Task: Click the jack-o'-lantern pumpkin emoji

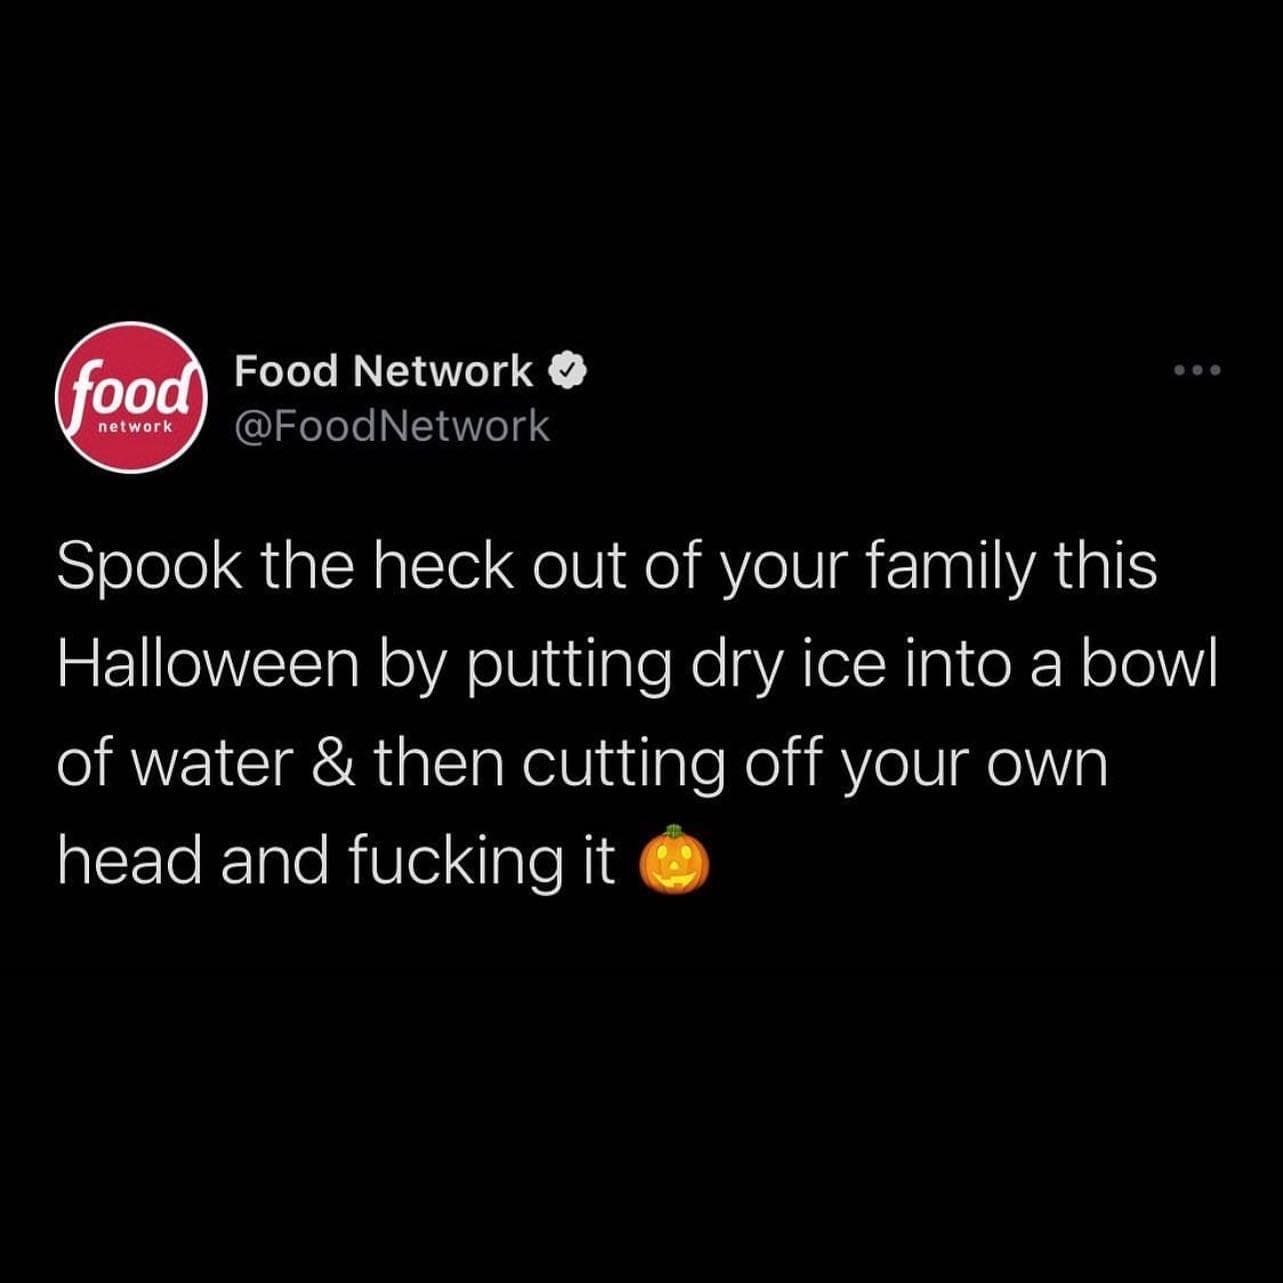Action: click(x=674, y=860)
